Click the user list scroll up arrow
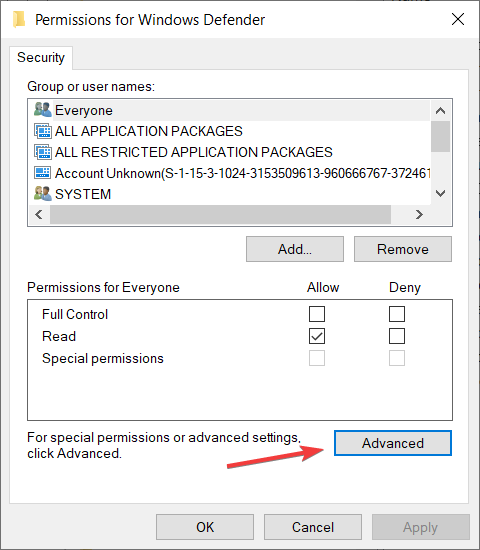The height and width of the screenshot is (550, 480). tap(440, 111)
